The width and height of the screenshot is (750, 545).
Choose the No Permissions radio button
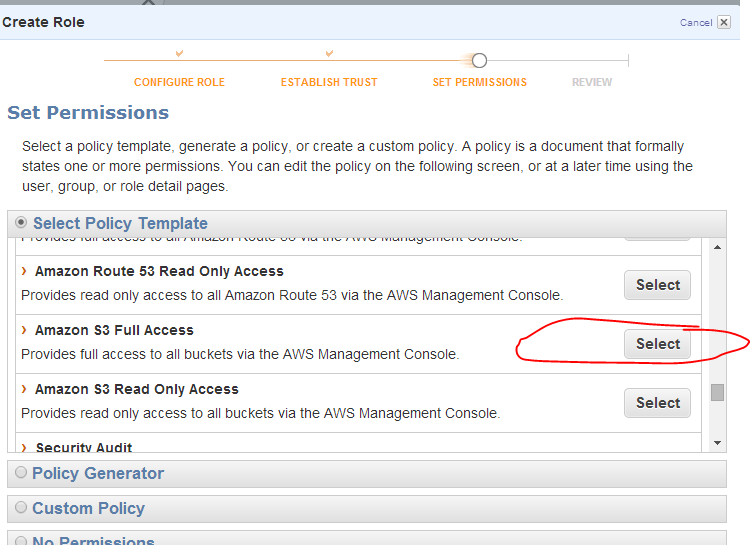click(x=21, y=541)
